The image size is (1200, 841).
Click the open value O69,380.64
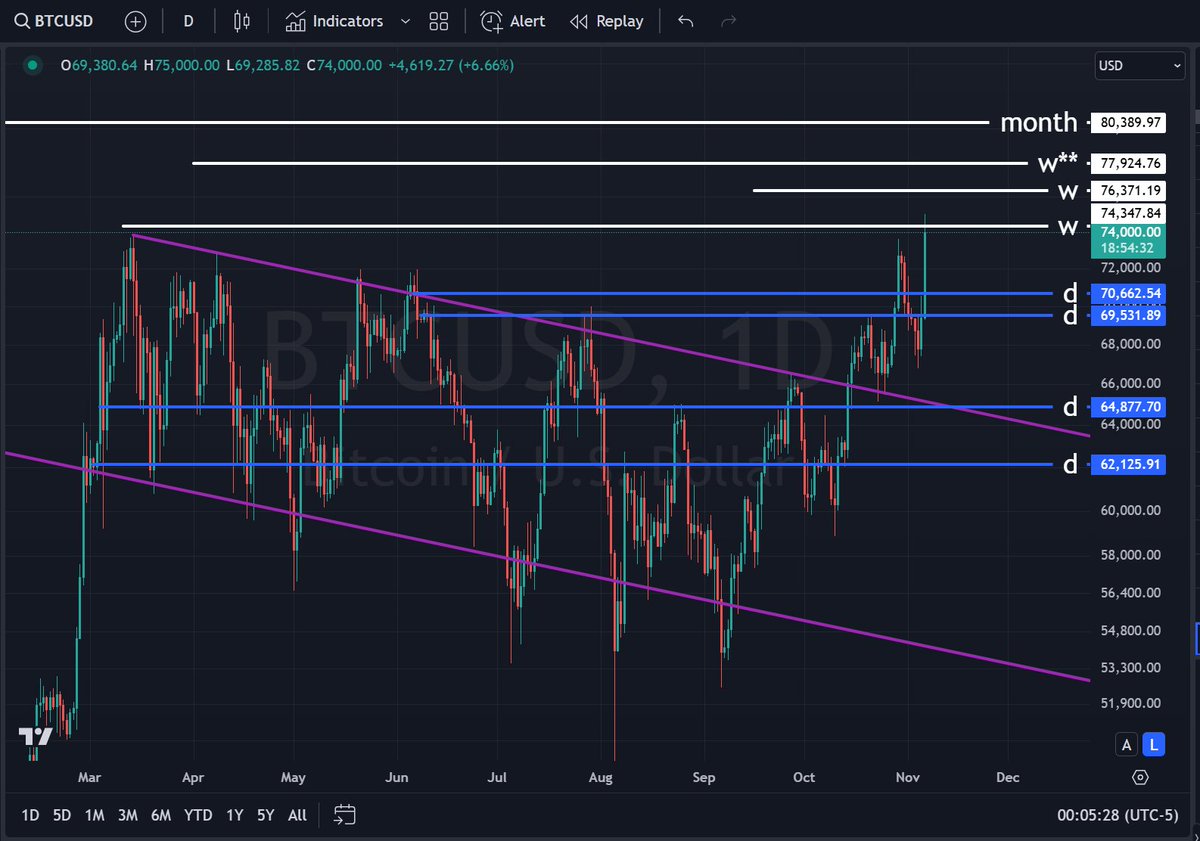pos(100,65)
